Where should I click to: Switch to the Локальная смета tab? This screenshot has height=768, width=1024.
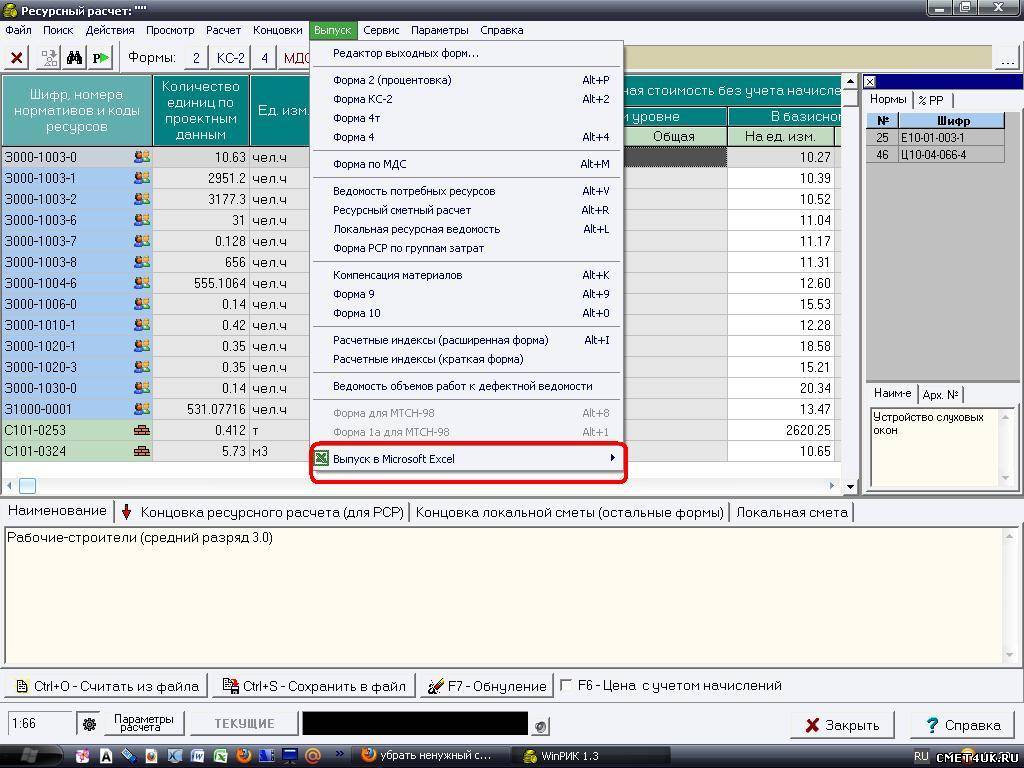tap(791, 512)
